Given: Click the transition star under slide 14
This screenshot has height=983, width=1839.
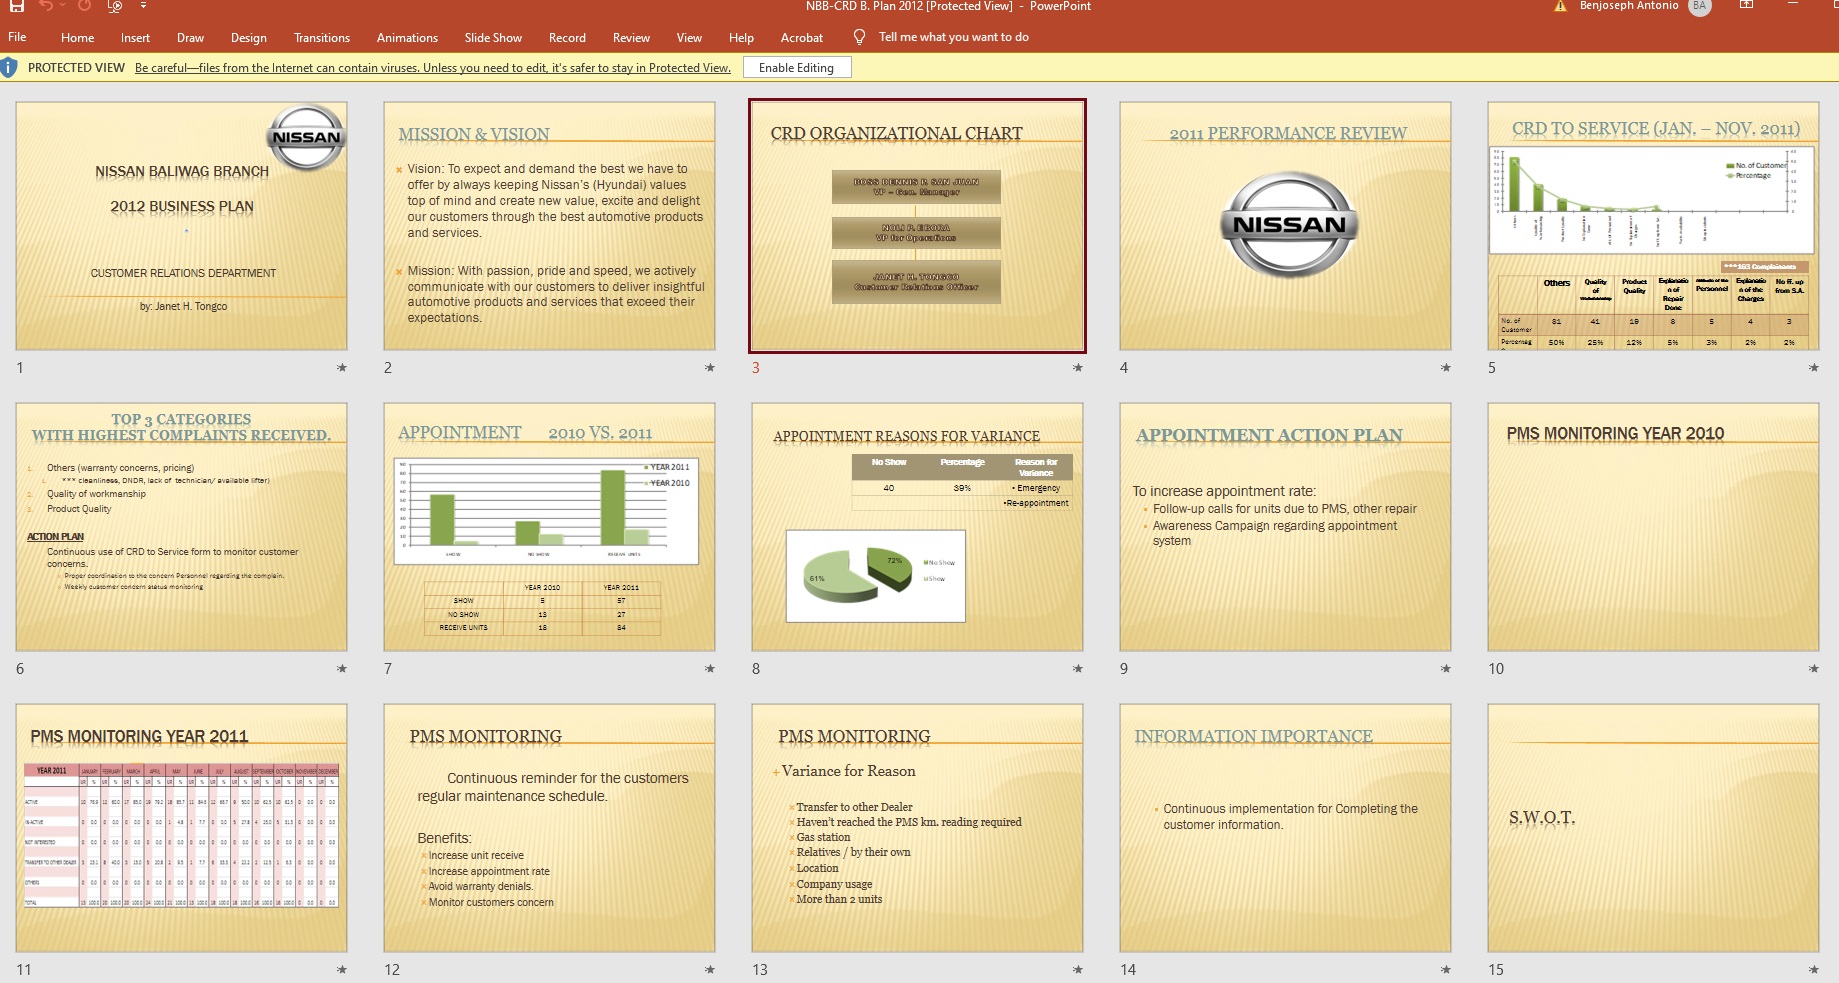Looking at the screenshot, I should pyautogui.click(x=1446, y=970).
